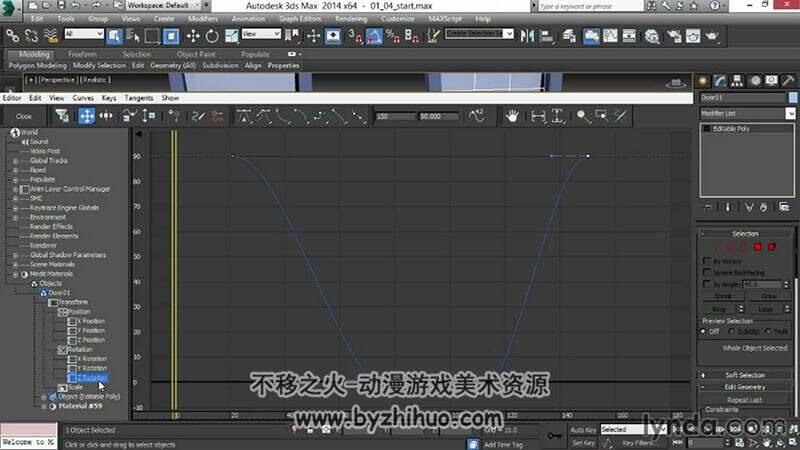Open the Graph Editors menu
This screenshot has width=800, height=450.
coord(300,19)
